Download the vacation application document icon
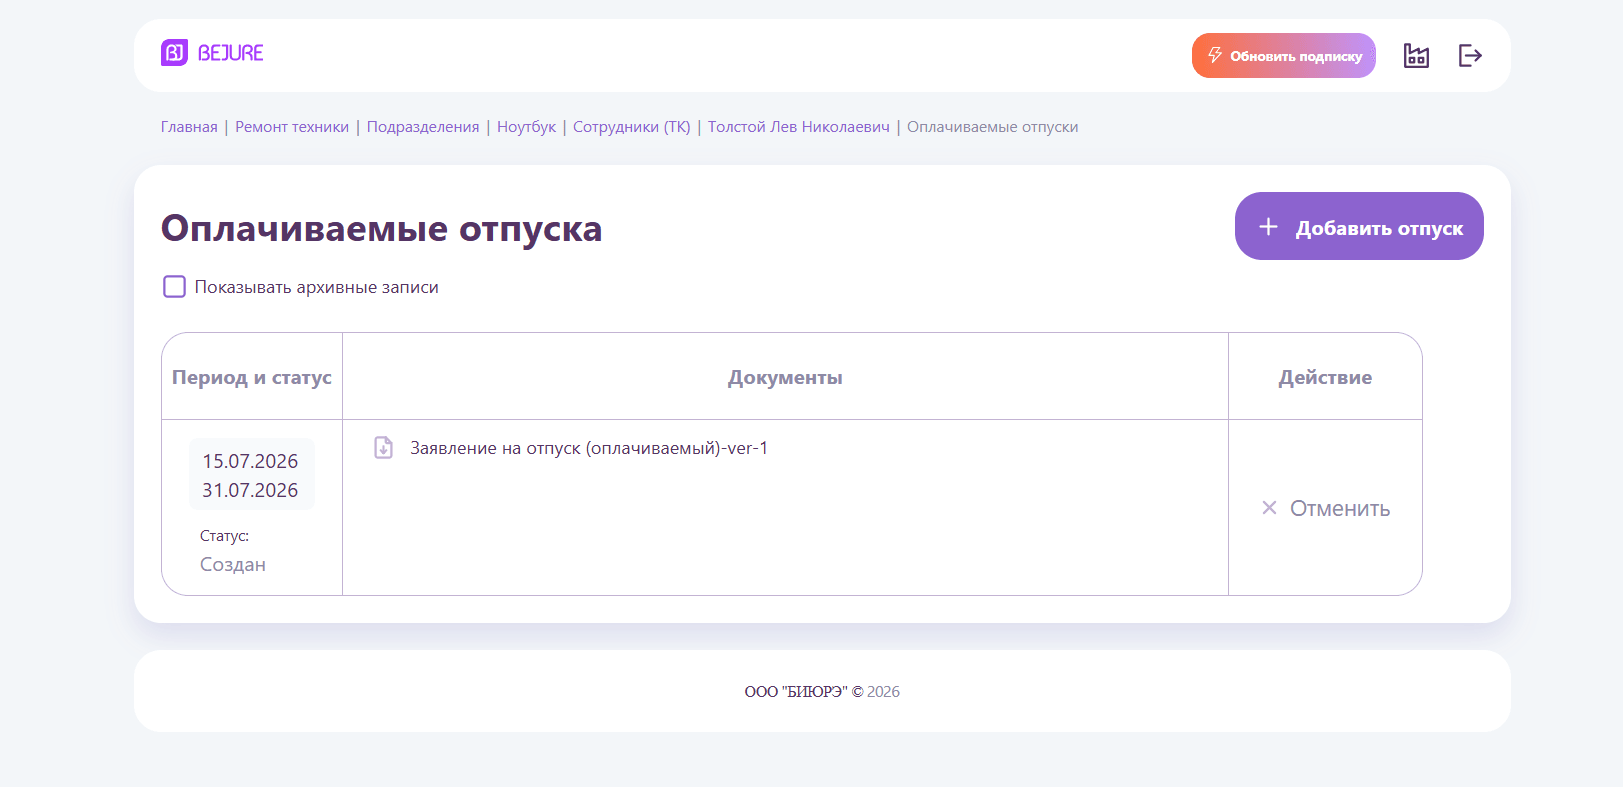 (x=383, y=447)
